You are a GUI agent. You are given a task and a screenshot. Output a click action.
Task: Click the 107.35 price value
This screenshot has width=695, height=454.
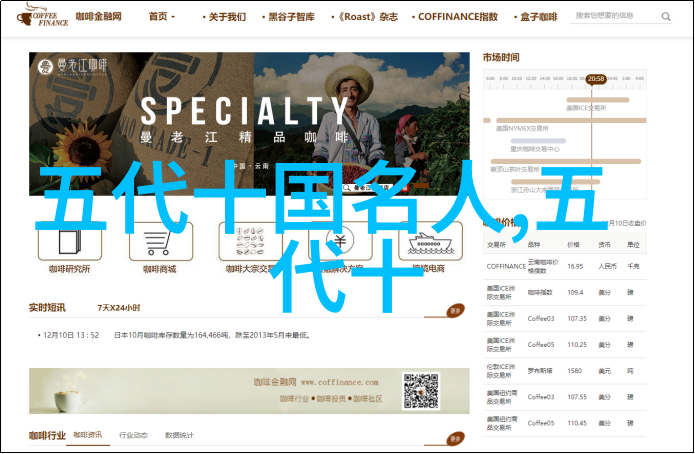click(x=577, y=319)
